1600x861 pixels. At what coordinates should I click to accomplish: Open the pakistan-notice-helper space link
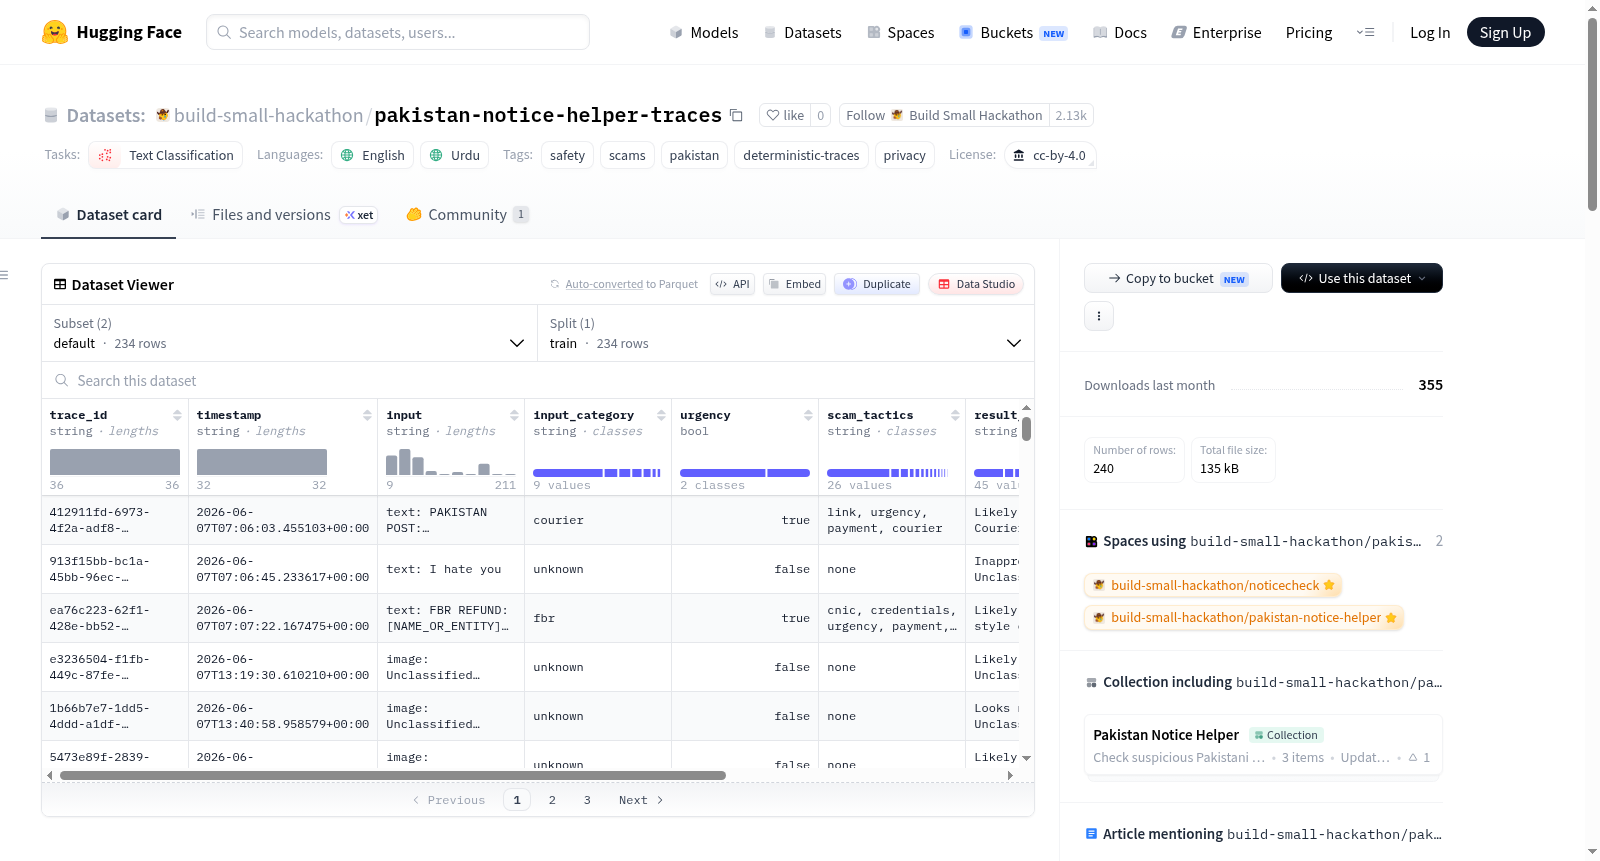(x=1243, y=617)
